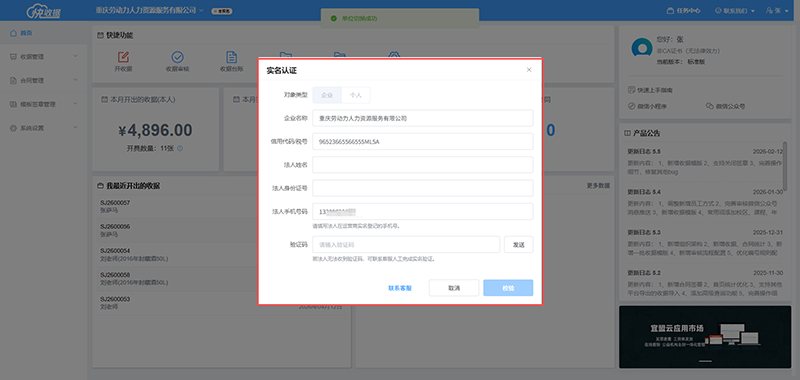The width and height of the screenshot is (800, 380).
Task: Open the 更多数据 link
Action: 598,186
